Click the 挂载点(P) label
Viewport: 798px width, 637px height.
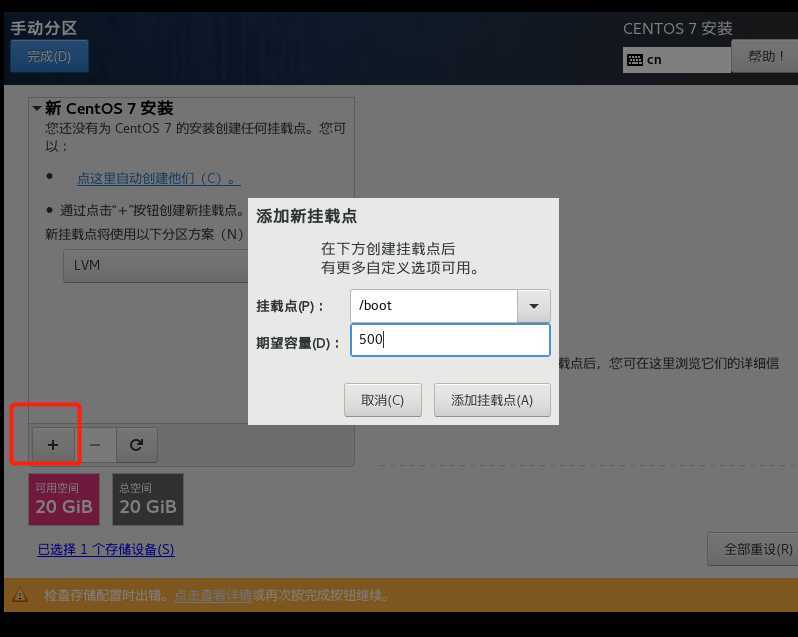[289, 306]
